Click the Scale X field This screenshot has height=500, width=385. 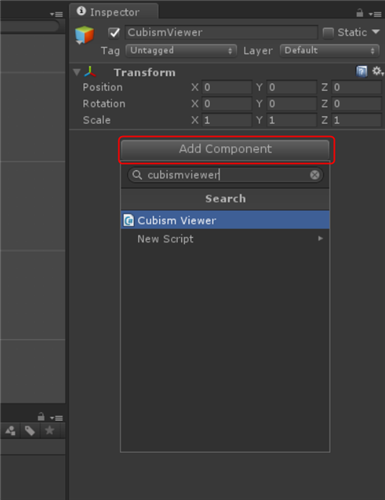[227, 120]
